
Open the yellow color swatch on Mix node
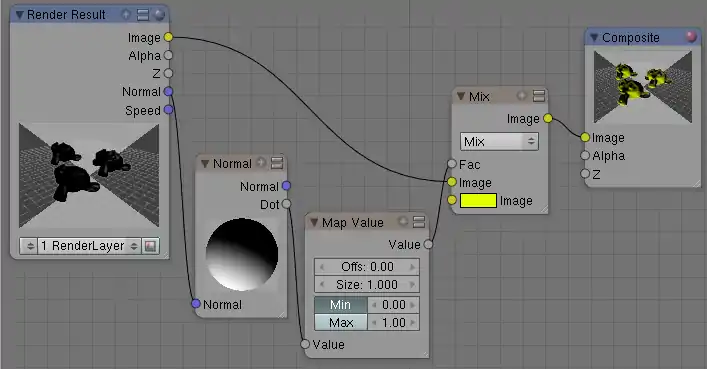[x=478, y=201]
